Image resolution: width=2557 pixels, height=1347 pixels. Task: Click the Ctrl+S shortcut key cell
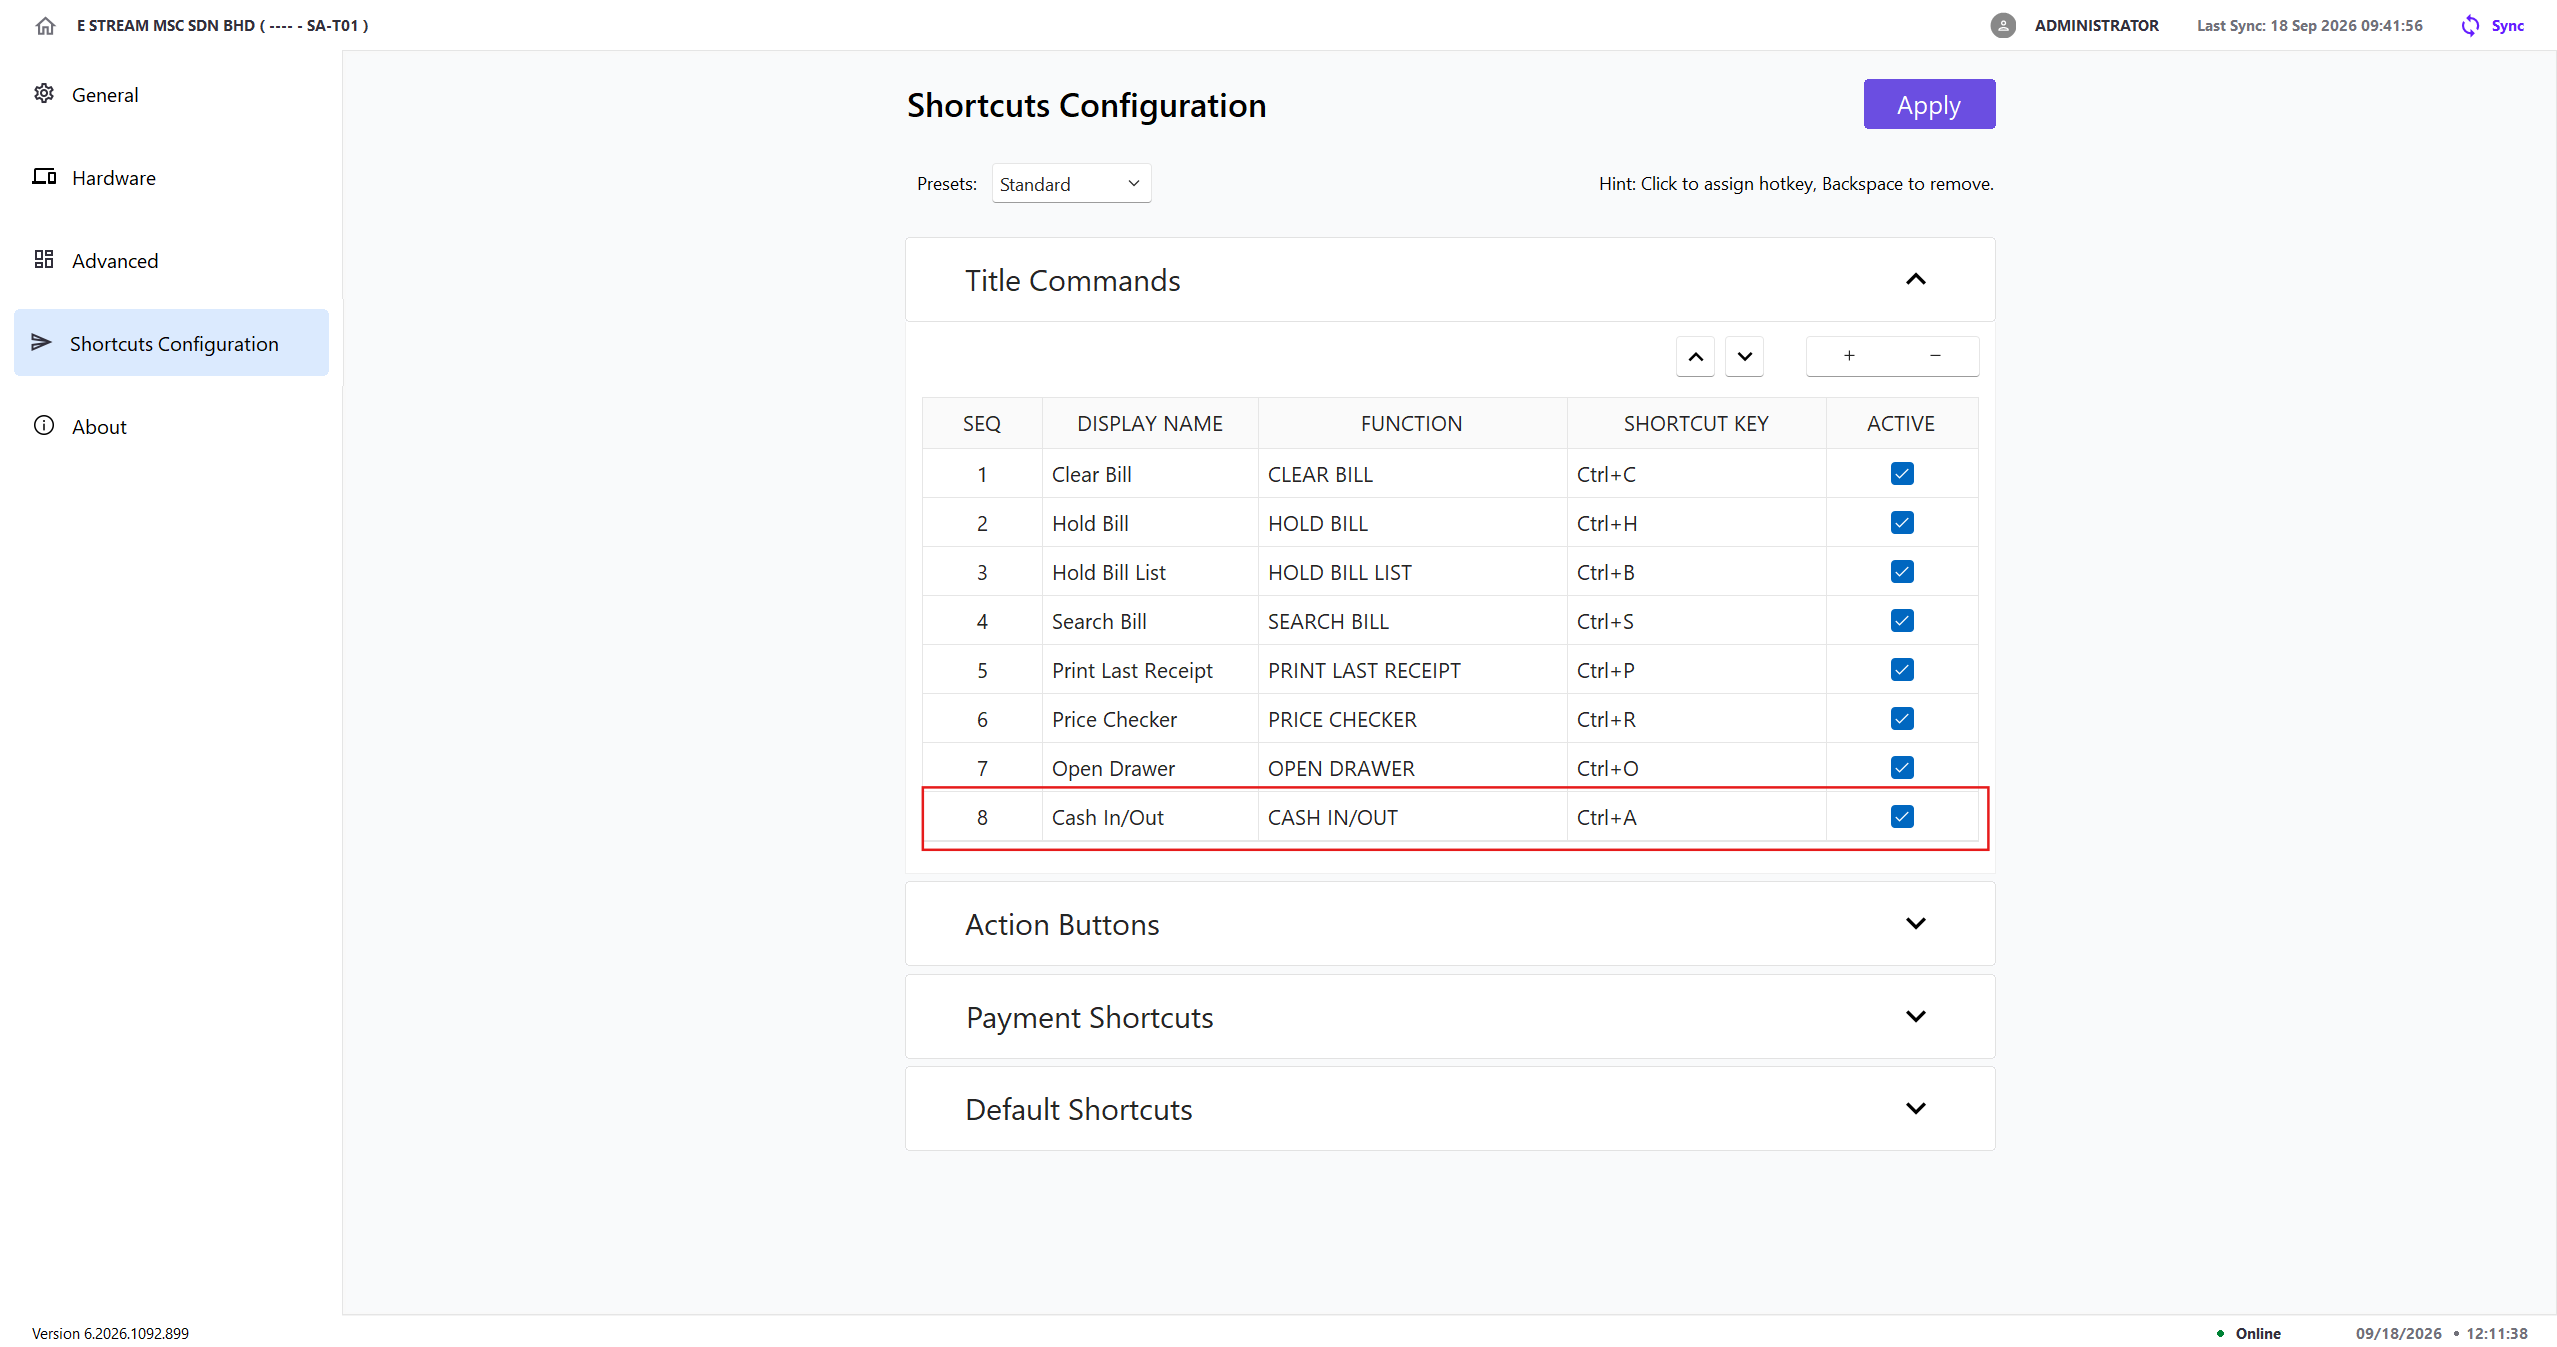[1696, 621]
